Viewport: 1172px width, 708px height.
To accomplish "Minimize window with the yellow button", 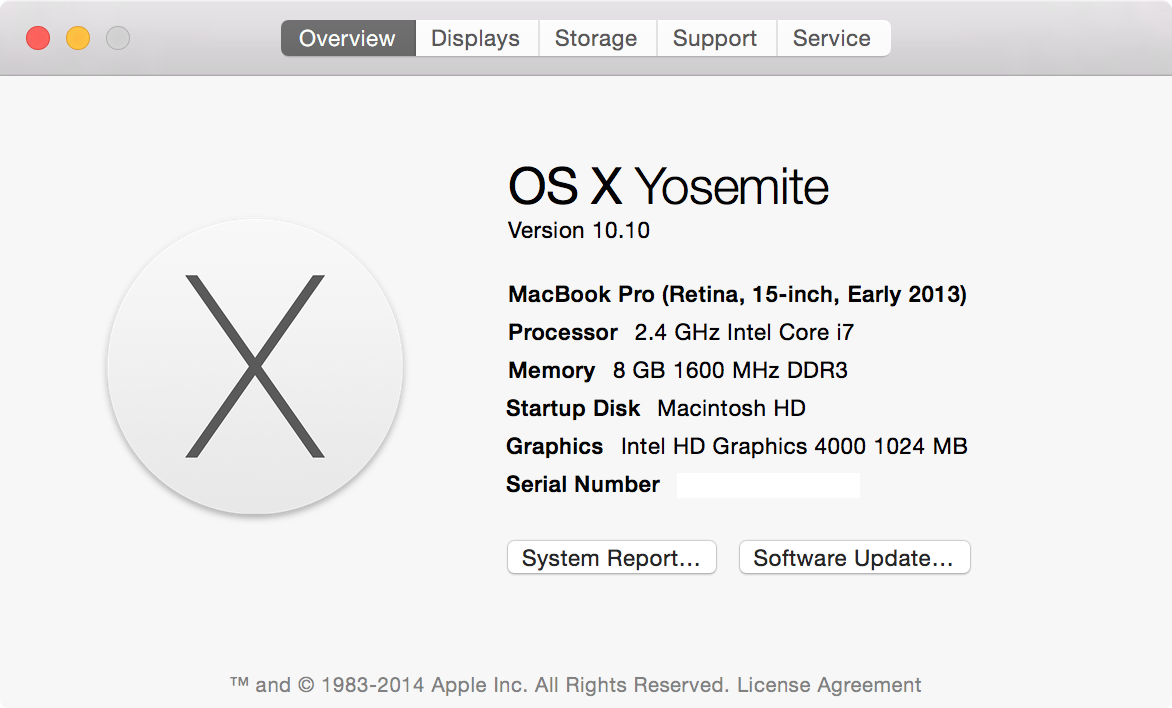I will 78,38.
